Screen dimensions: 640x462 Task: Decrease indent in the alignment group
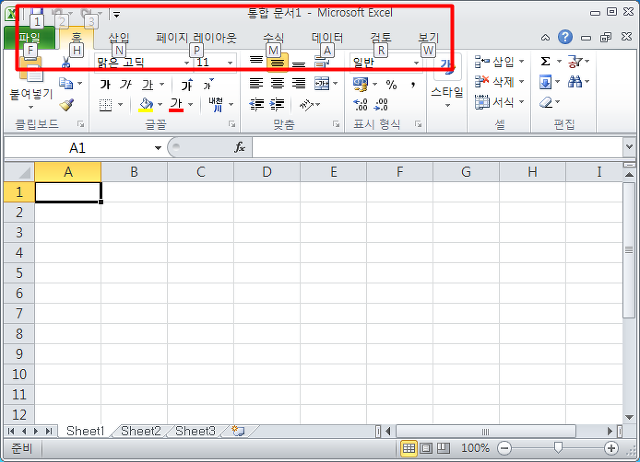click(256, 104)
